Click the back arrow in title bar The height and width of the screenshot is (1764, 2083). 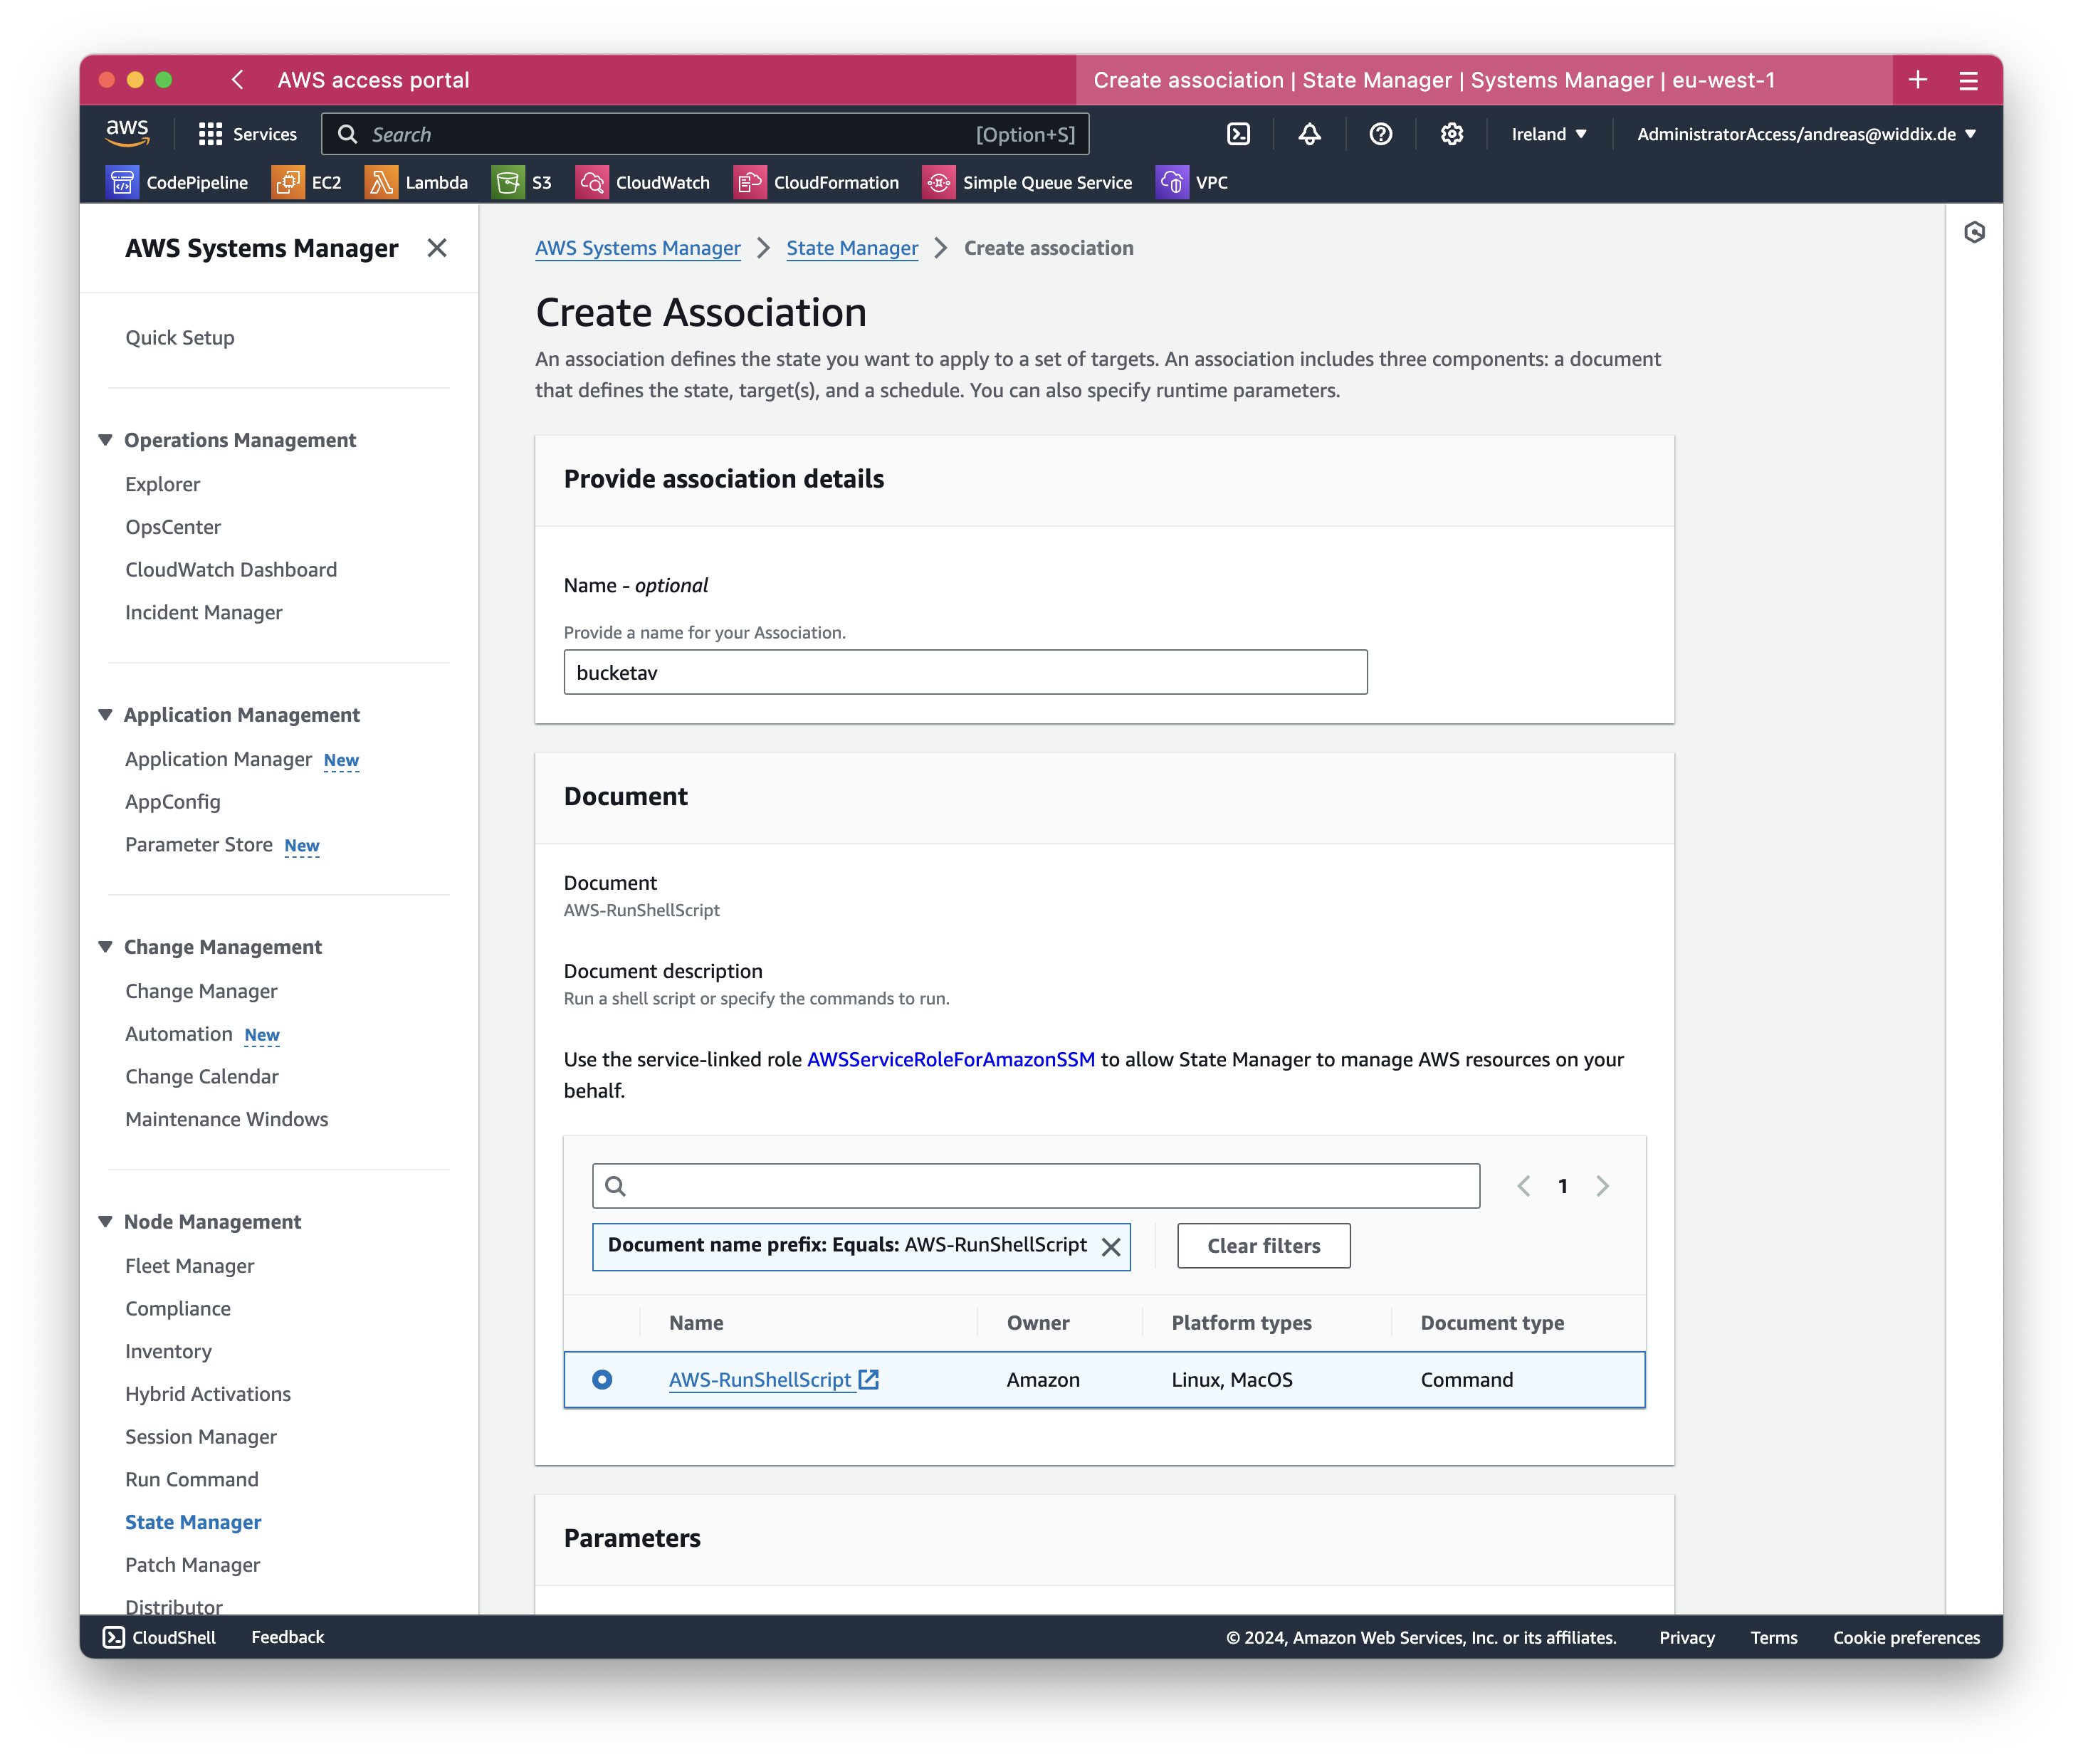pyautogui.click(x=237, y=80)
